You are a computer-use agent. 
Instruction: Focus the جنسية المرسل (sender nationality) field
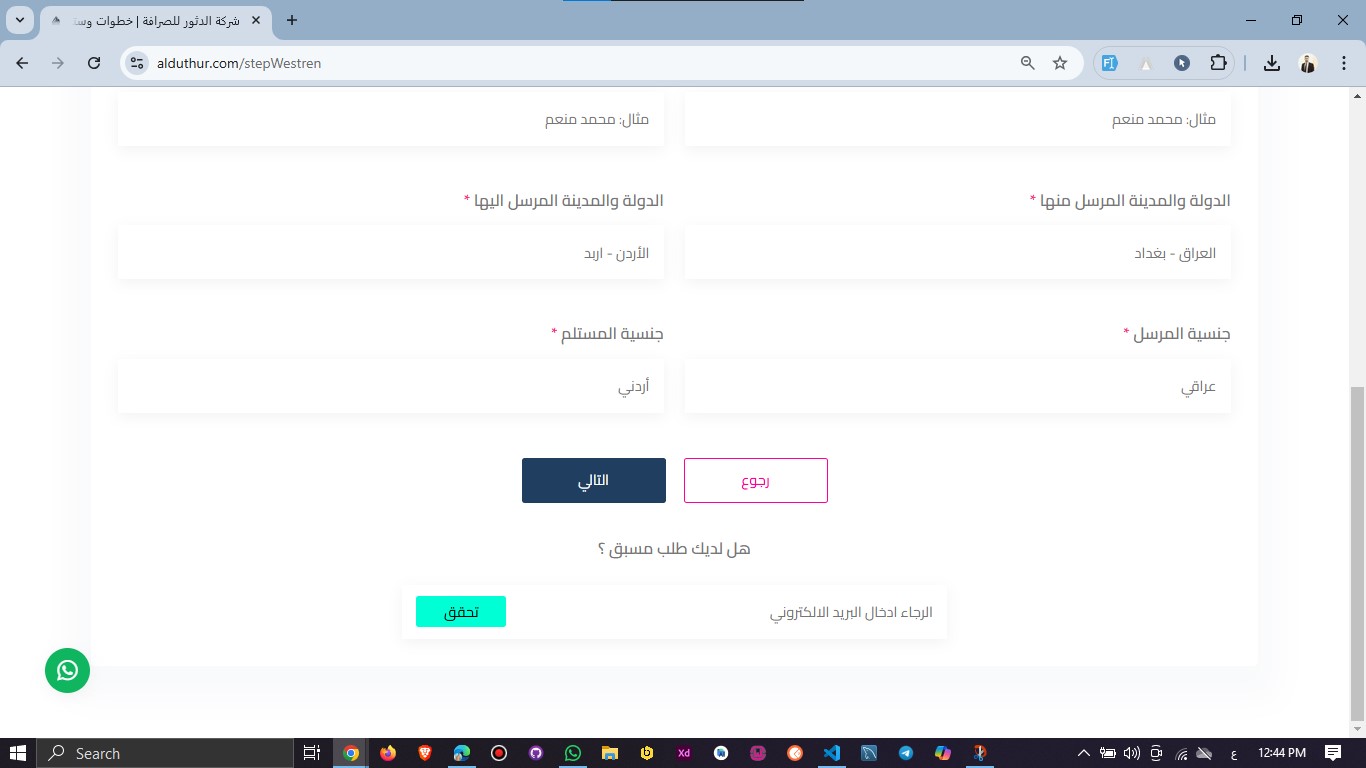point(957,386)
